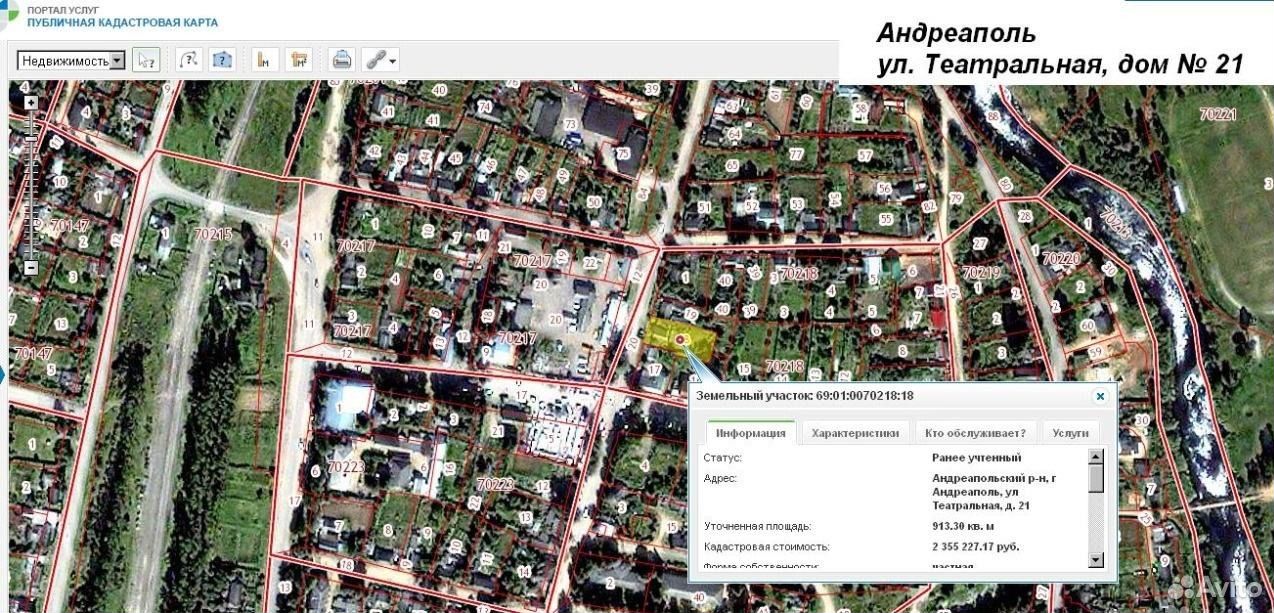Activate the identify-along-path query tool
The width and height of the screenshot is (1274, 613).
(189, 60)
